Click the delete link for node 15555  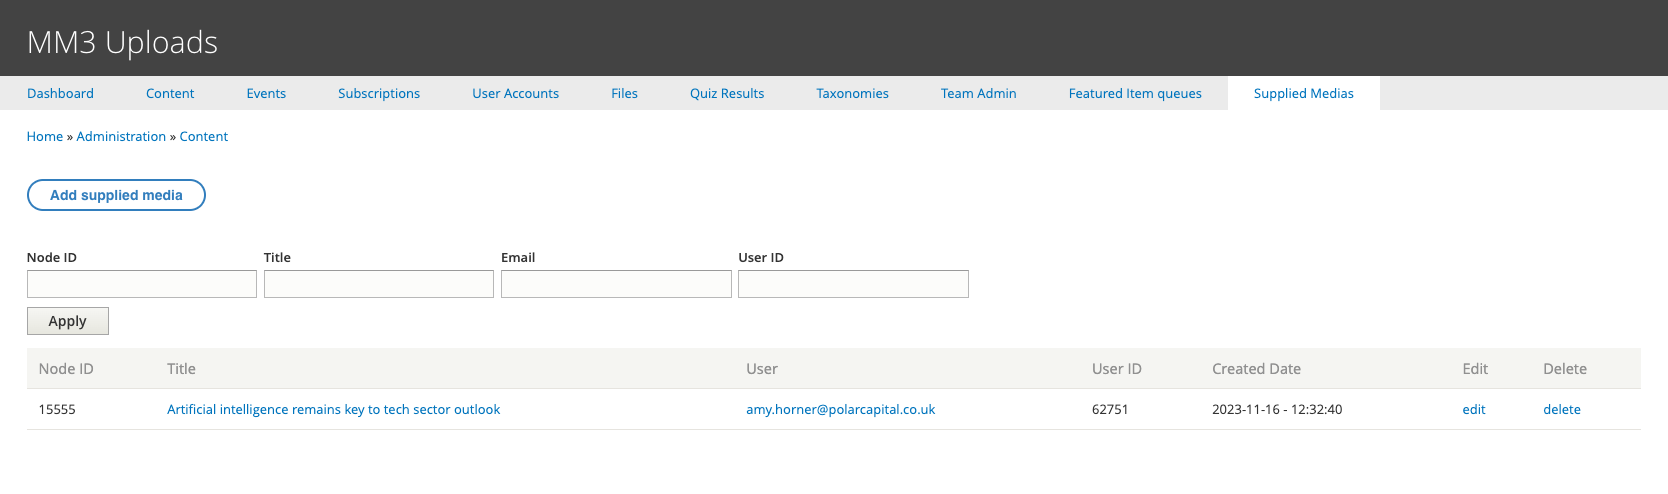coord(1561,409)
